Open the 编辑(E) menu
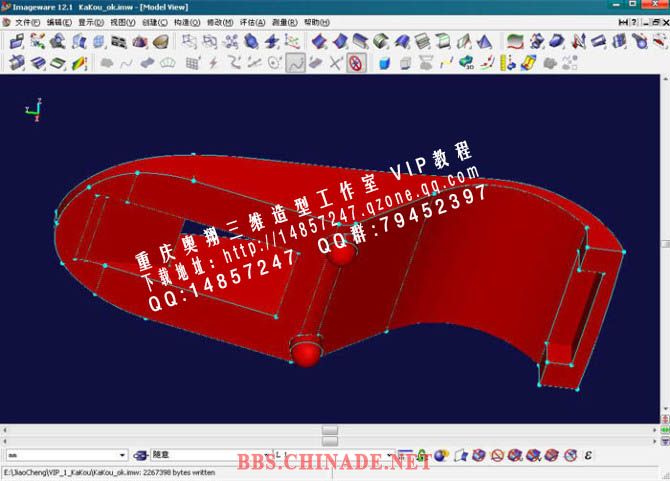Screen dimensions: 670x481 (59, 22)
